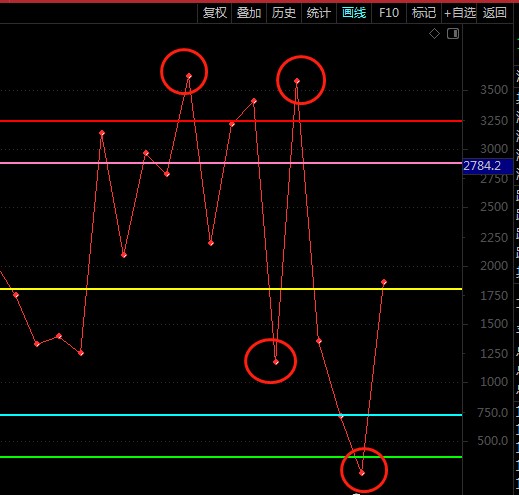Screen dimensions: 519x495
Task: Add the stock via +自选
Action: [x=459, y=13]
